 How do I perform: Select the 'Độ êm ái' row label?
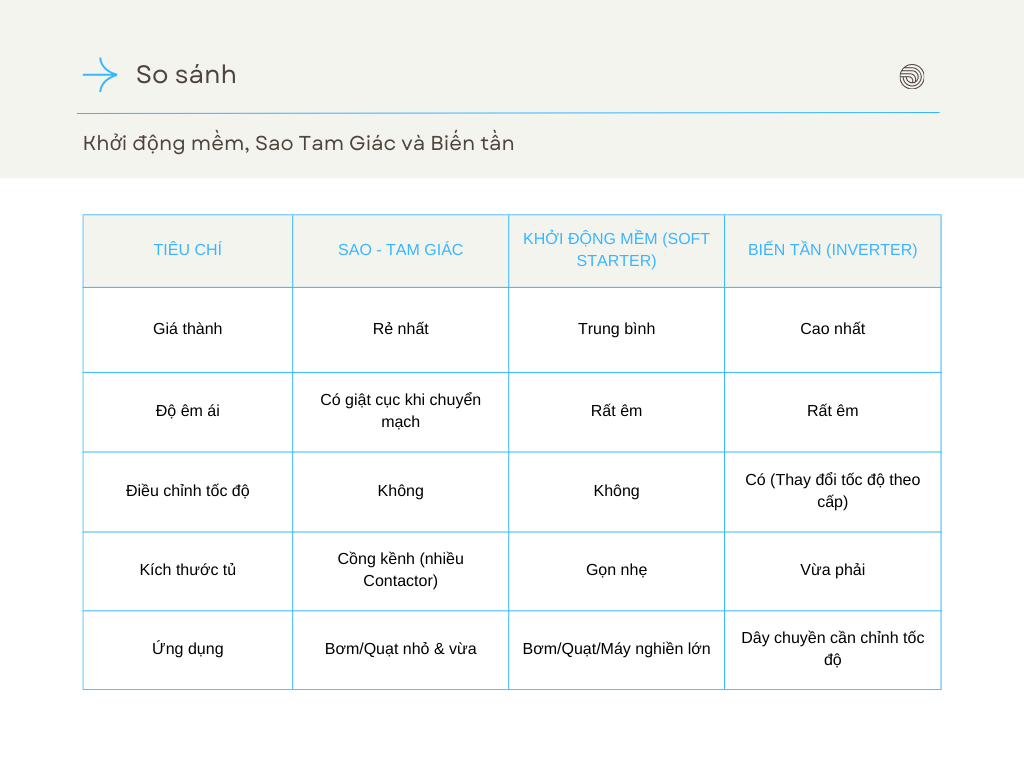click(187, 411)
